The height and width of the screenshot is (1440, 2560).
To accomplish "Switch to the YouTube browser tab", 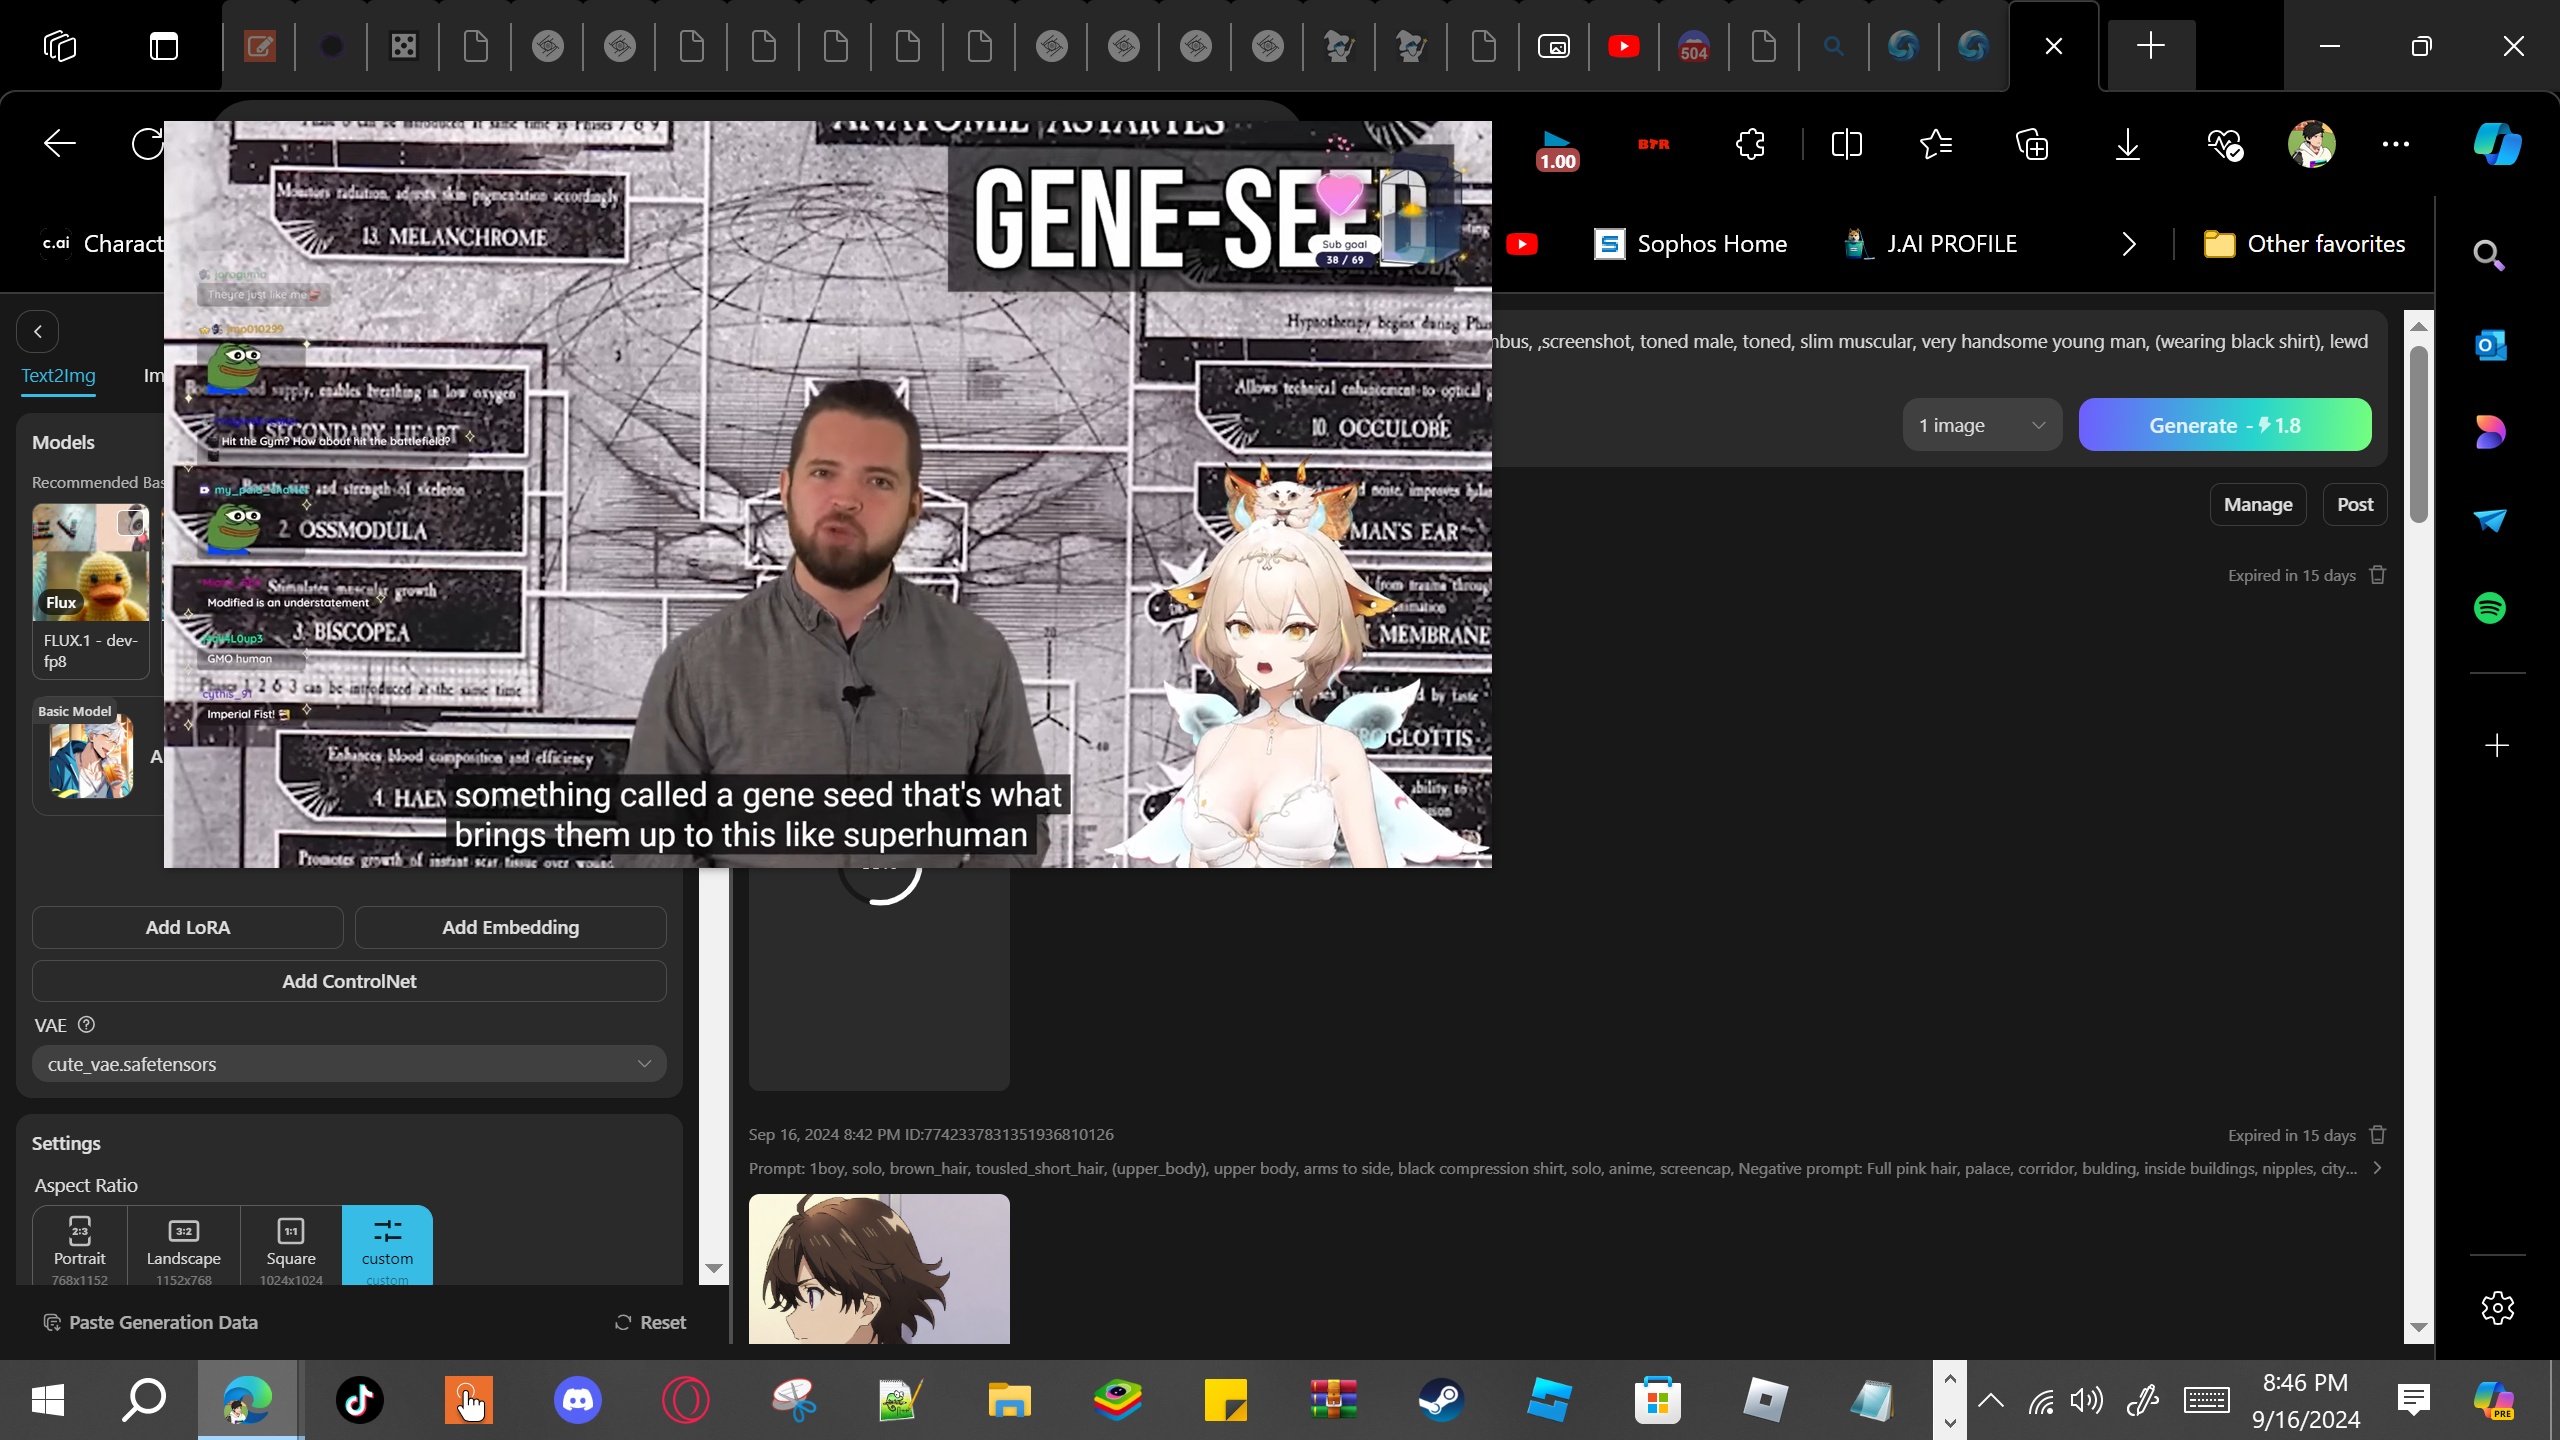I will pyautogui.click(x=1624, y=46).
